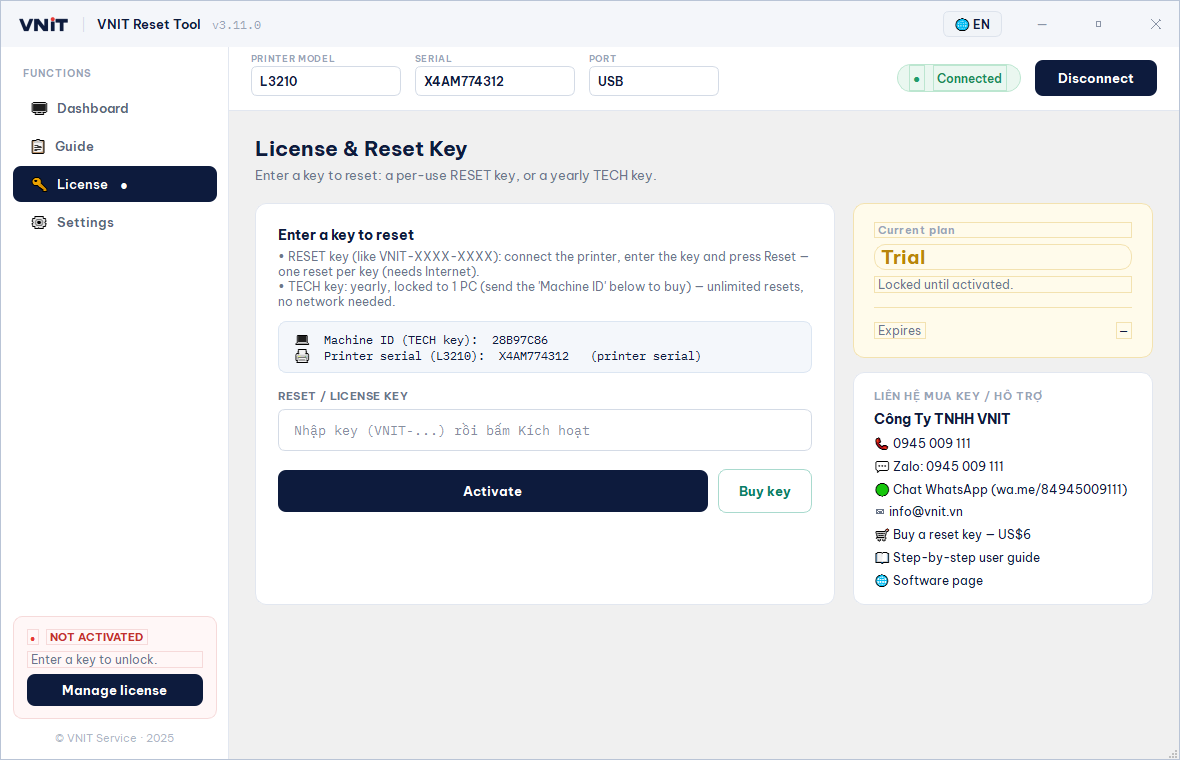This screenshot has width=1180, height=760.
Task: Click the window resize grip corner
Action: click(1172, 752)
